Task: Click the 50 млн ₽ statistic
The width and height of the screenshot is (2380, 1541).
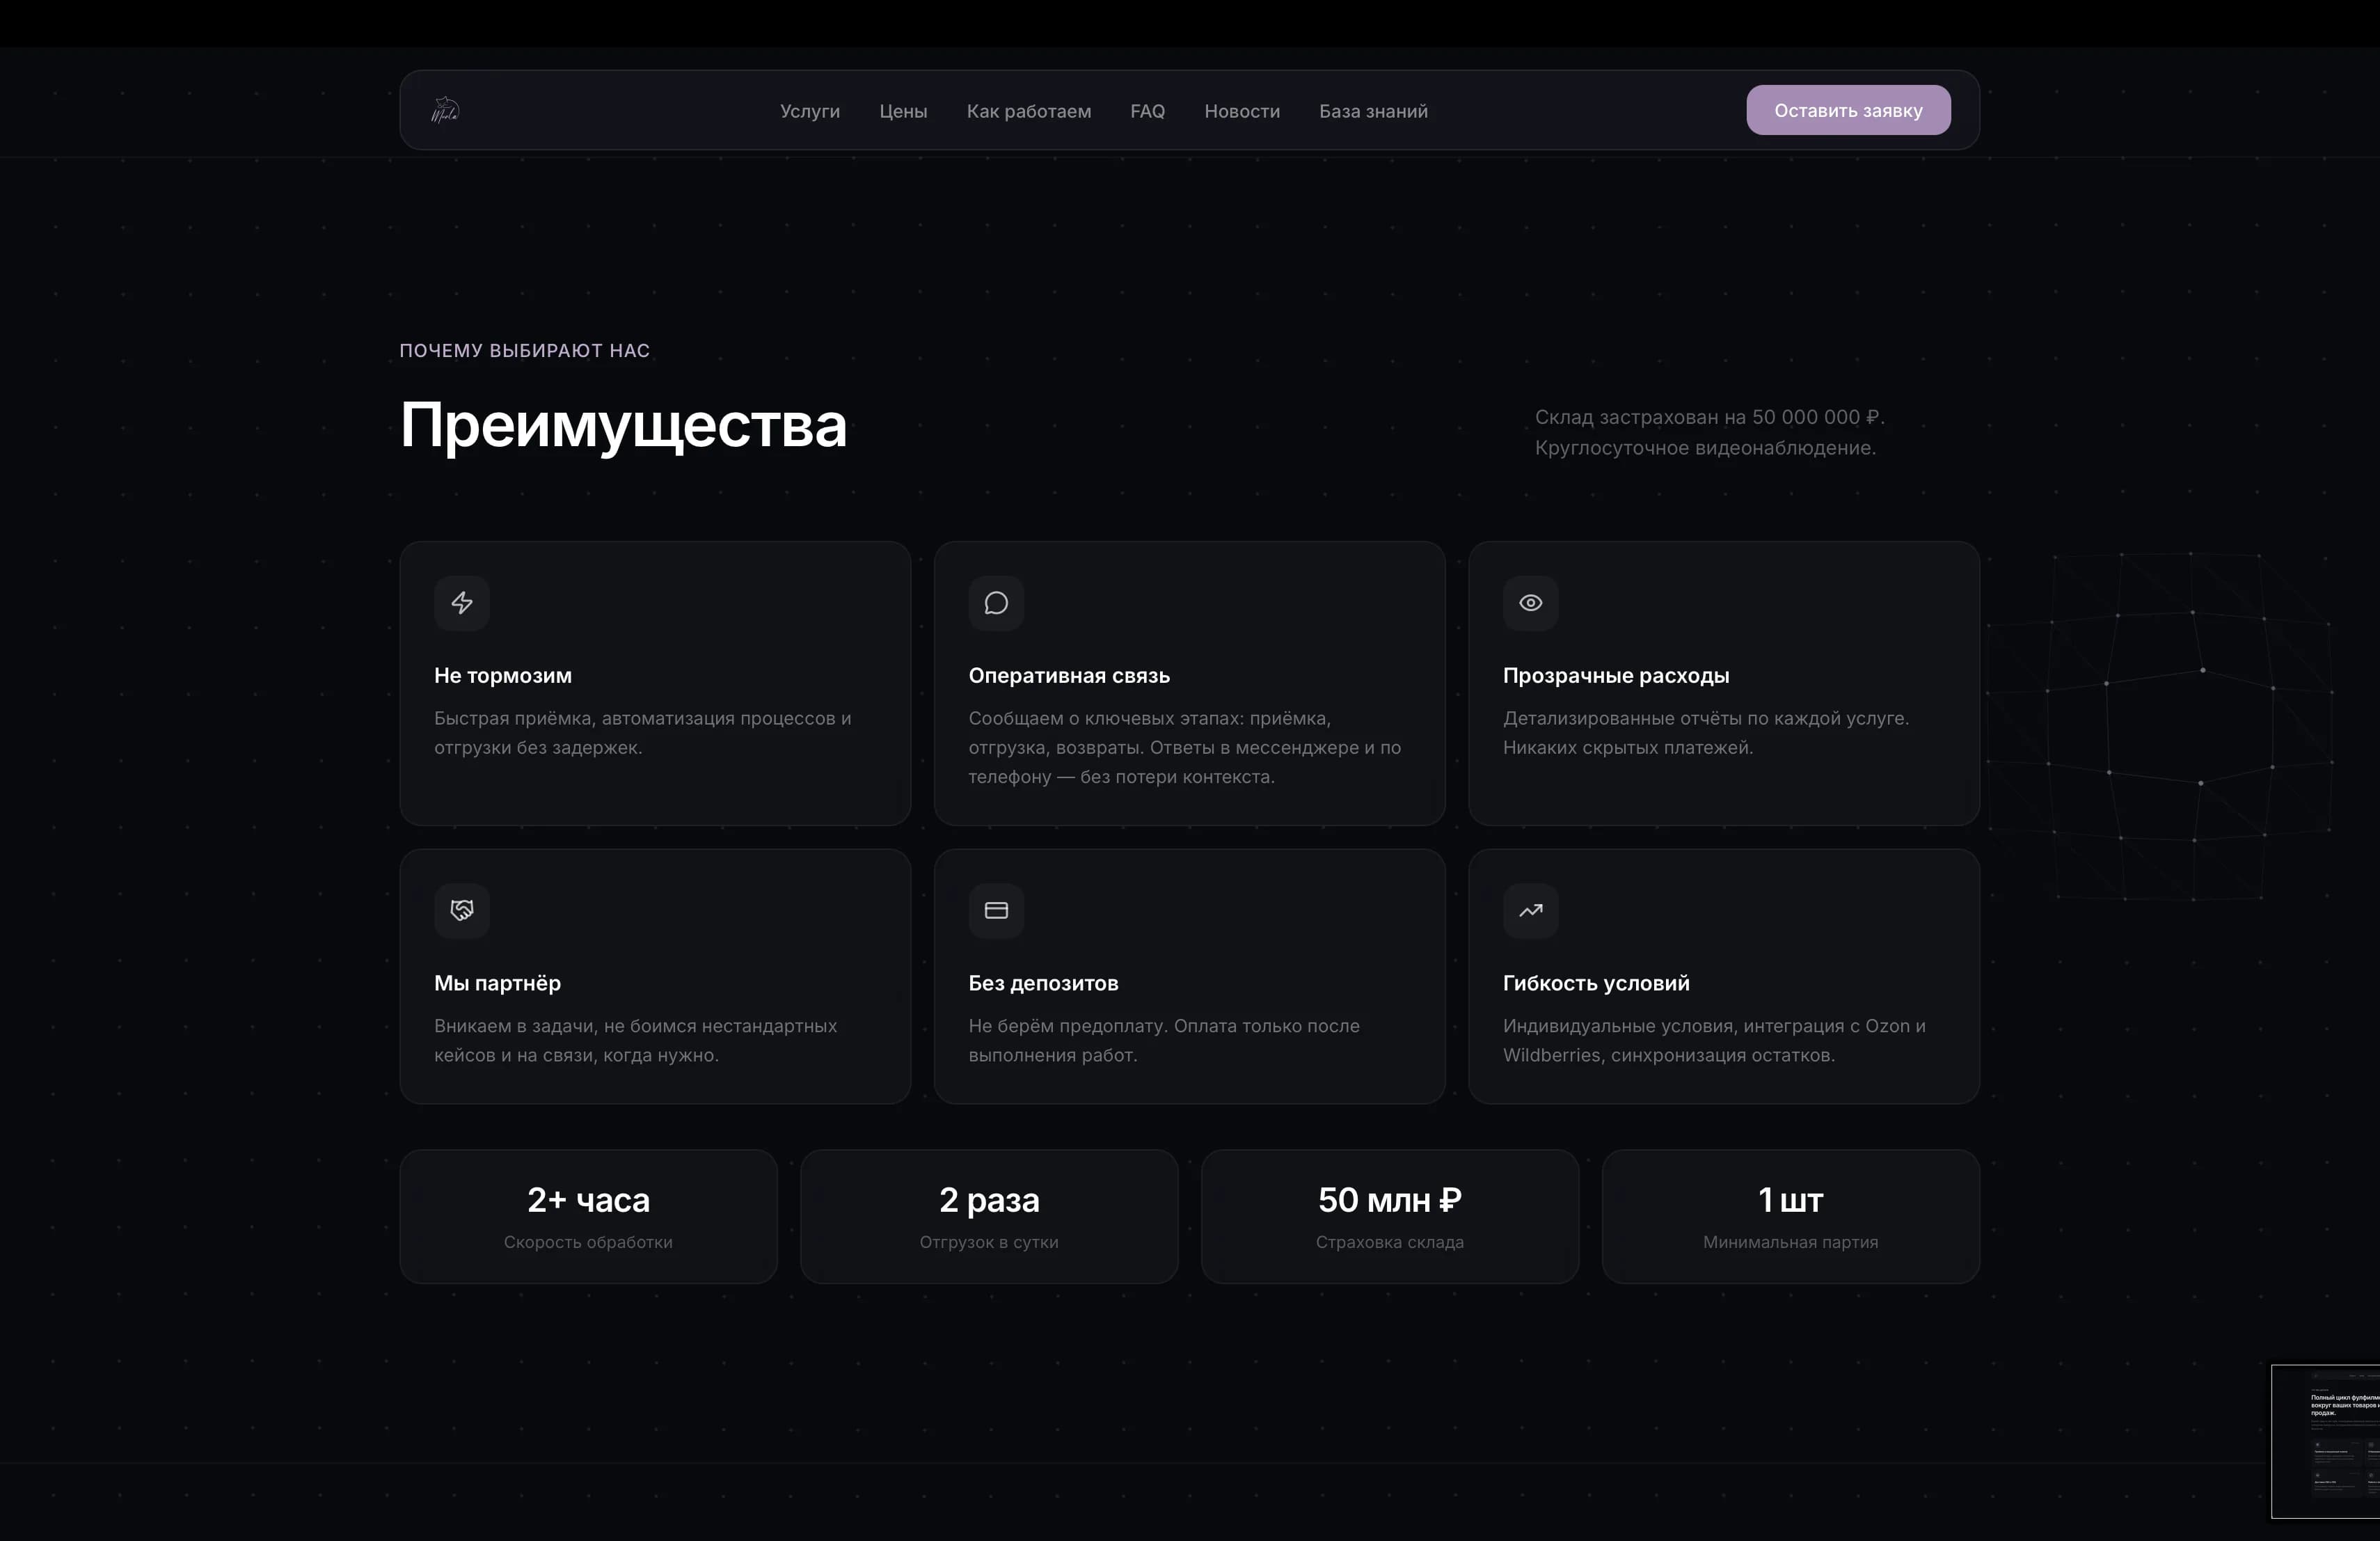Action: (1390, 1200)
